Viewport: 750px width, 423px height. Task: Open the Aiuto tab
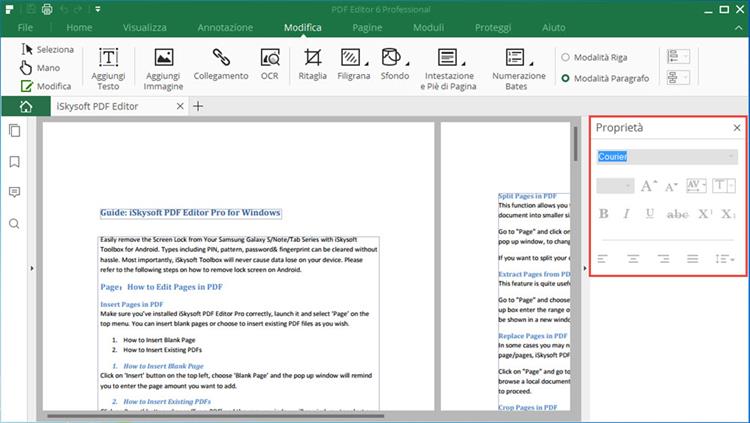(554, 28)
